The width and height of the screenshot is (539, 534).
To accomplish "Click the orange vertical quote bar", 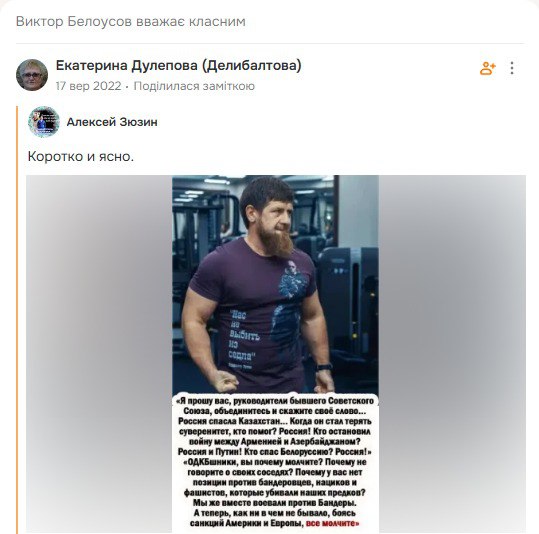I will [17, 320].
